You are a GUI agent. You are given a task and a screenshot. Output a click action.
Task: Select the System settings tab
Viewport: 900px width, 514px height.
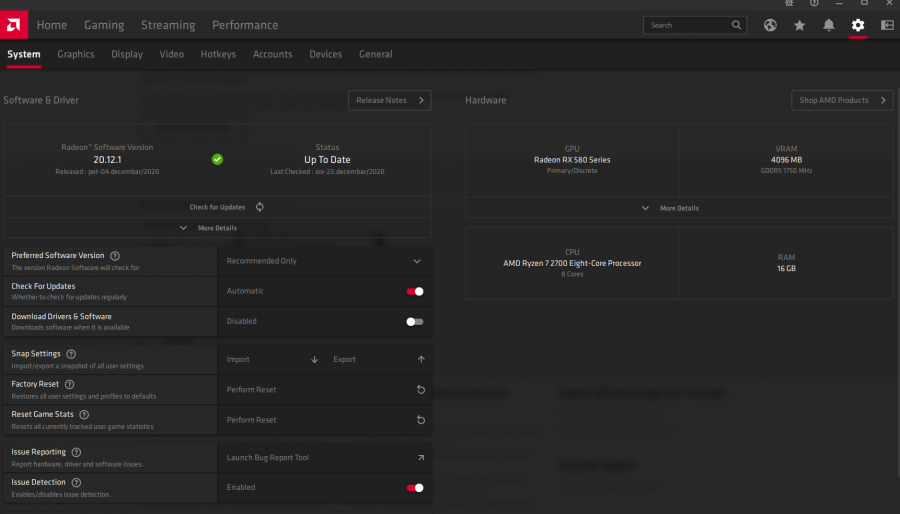(24, 54)
